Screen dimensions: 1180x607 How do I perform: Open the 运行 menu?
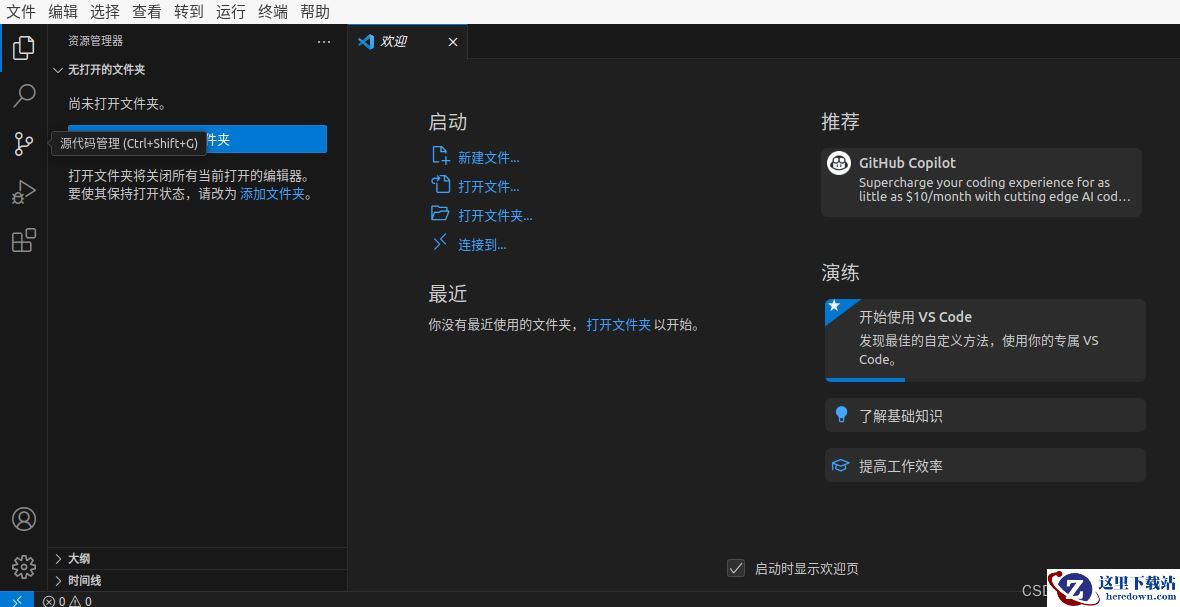(231, 11)
